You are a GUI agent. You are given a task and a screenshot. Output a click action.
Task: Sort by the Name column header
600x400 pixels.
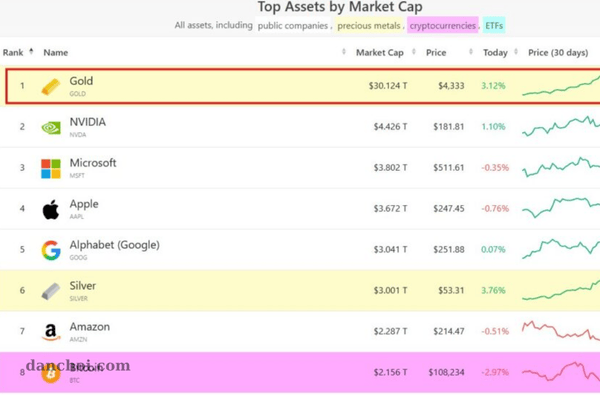[56, 52]
